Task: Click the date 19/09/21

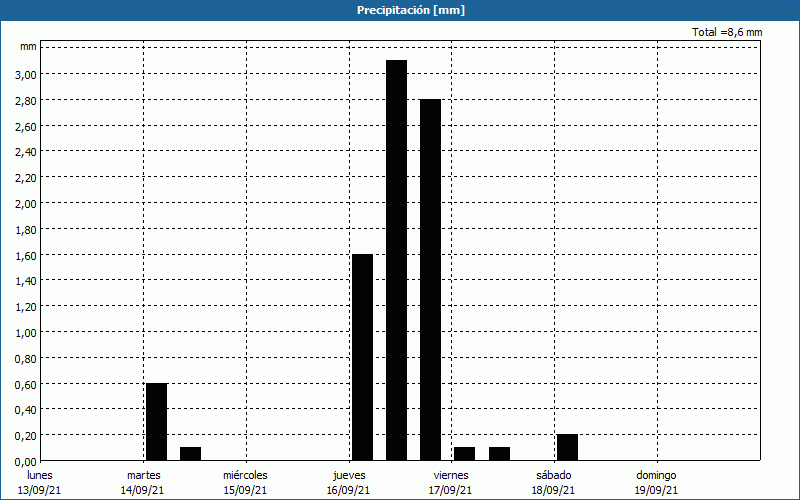Action: [656, 490]
